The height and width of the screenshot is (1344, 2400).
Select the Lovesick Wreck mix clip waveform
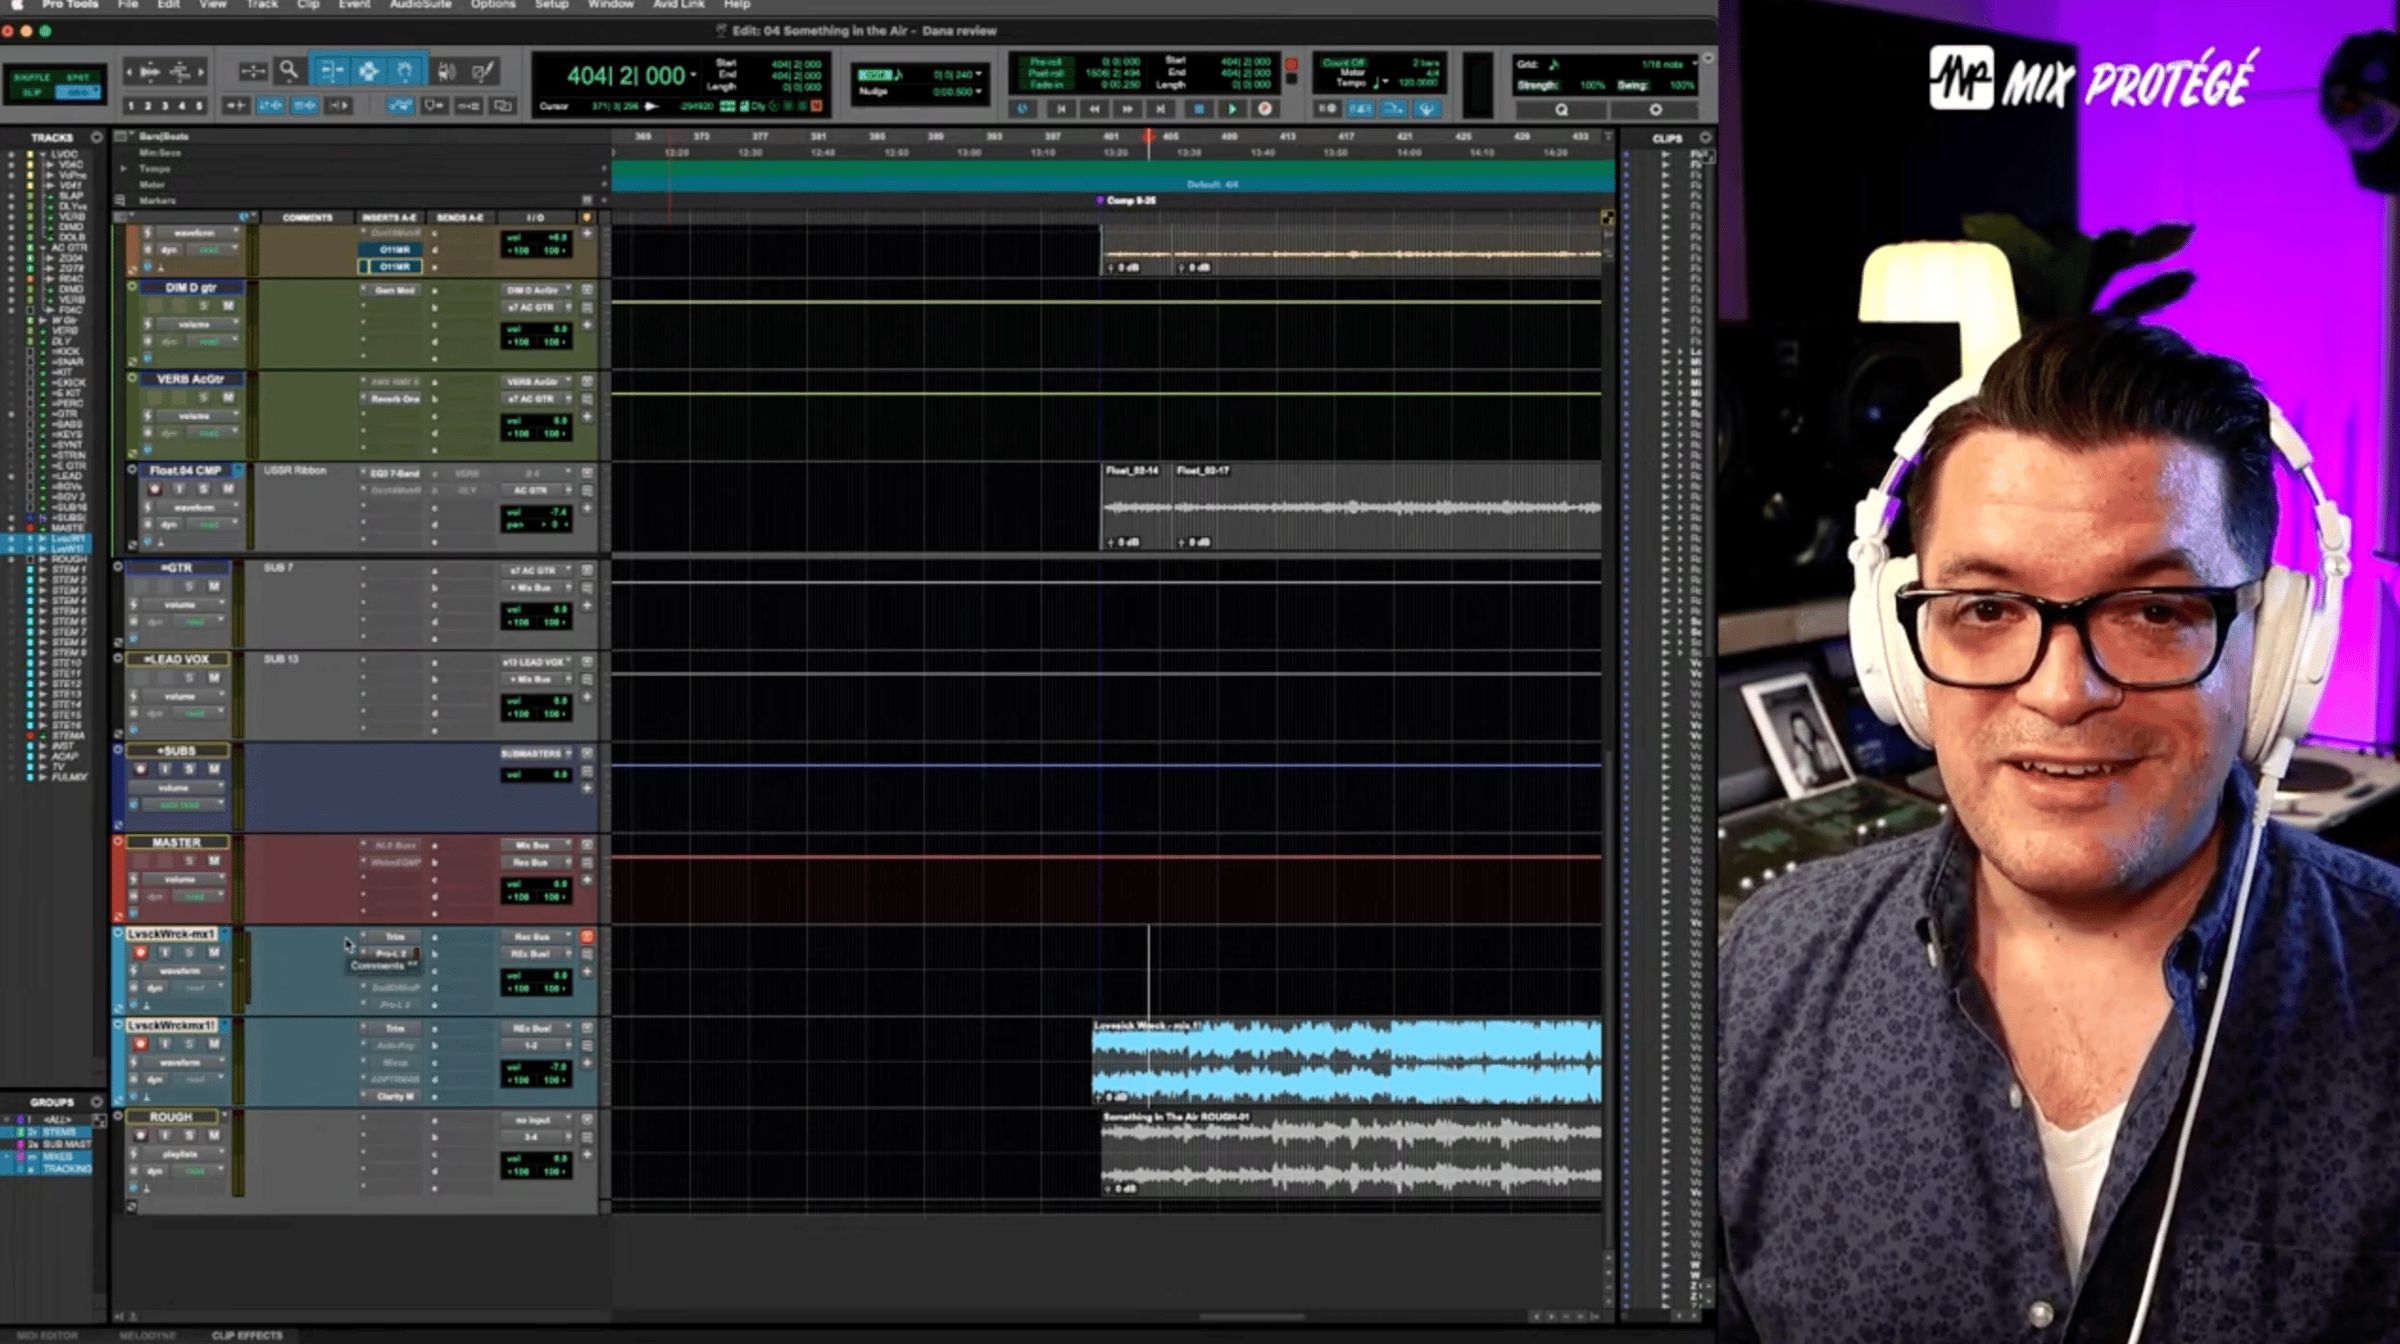[1346, 1061]
